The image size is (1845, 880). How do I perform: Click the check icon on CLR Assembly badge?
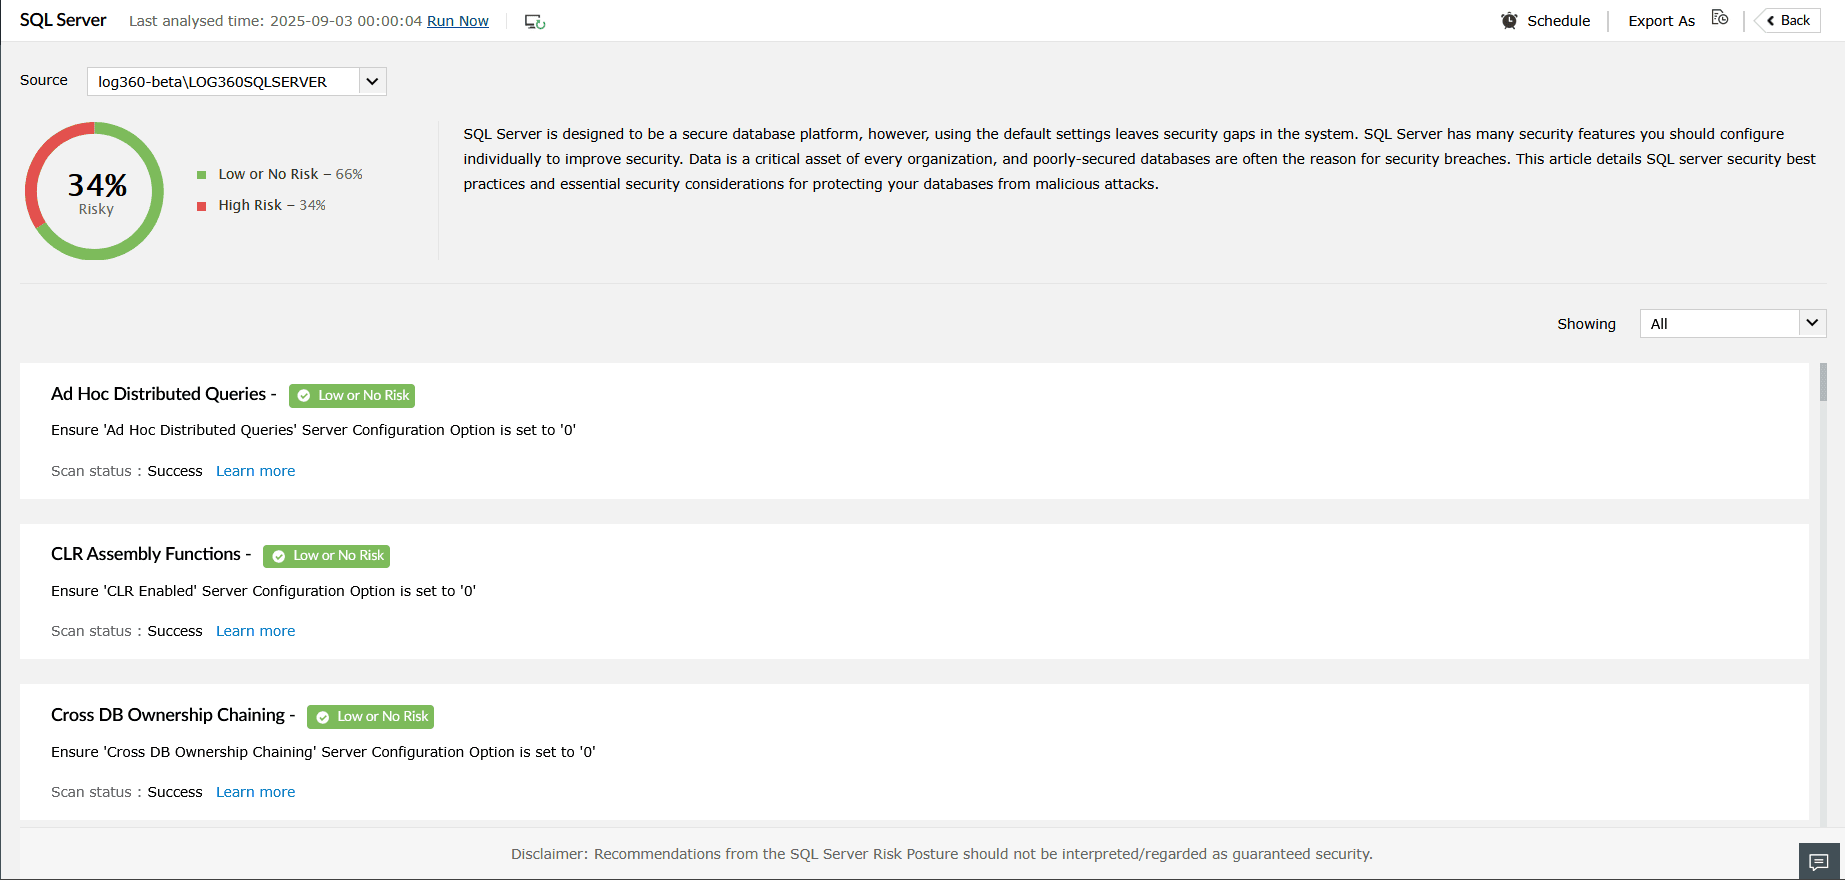pyautogui.click(x=279, y=556)
